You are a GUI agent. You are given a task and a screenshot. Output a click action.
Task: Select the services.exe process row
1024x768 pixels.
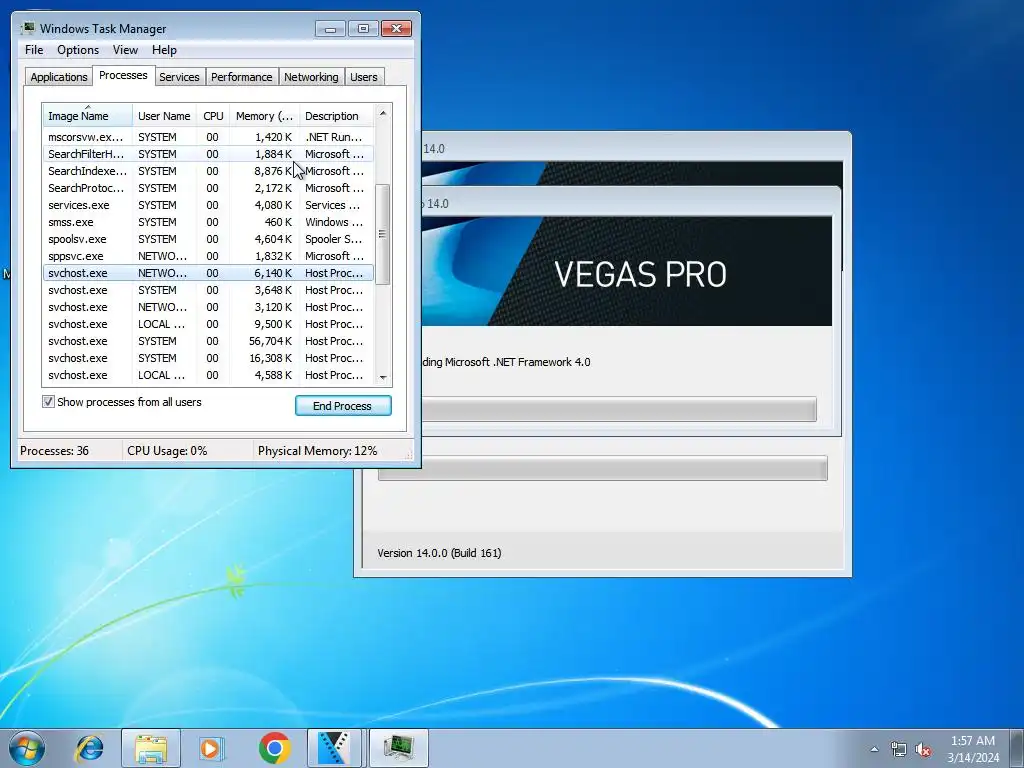(x=208, y=205)
